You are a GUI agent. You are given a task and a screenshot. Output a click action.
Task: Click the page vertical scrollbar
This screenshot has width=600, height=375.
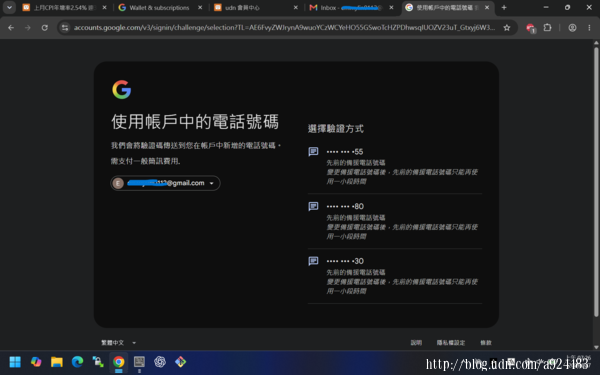pos(596,182)
